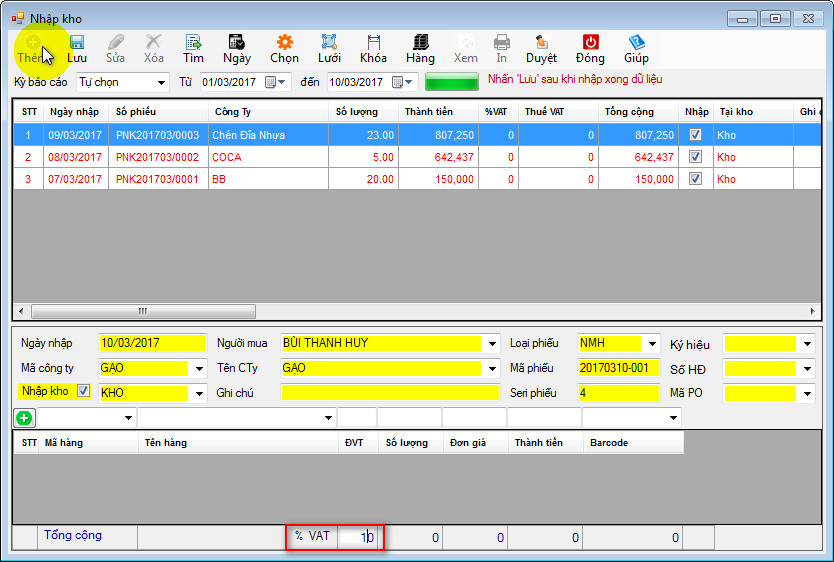Select the PNK201703/0001 cell

[x=158, y=179]
